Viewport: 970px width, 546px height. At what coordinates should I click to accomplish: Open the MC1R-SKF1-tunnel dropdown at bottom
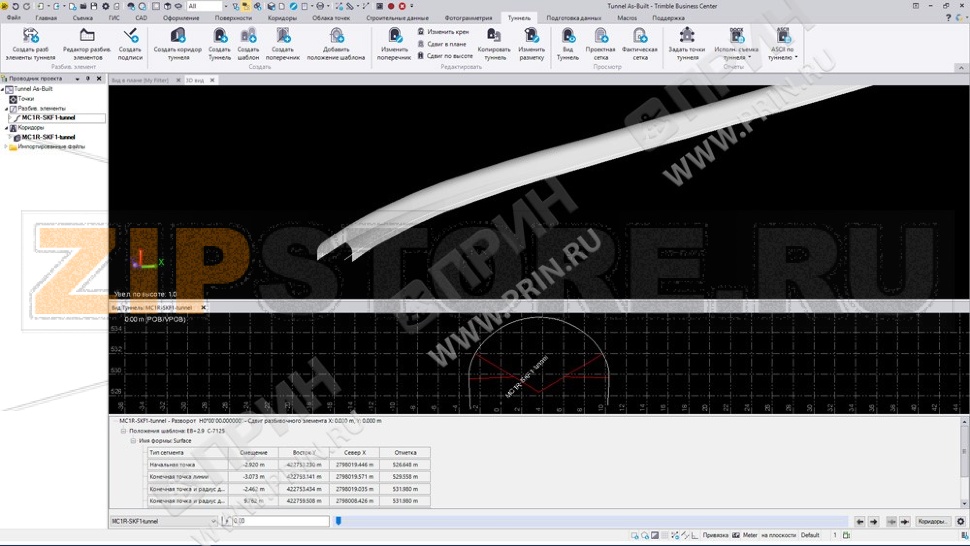point(213,522)
